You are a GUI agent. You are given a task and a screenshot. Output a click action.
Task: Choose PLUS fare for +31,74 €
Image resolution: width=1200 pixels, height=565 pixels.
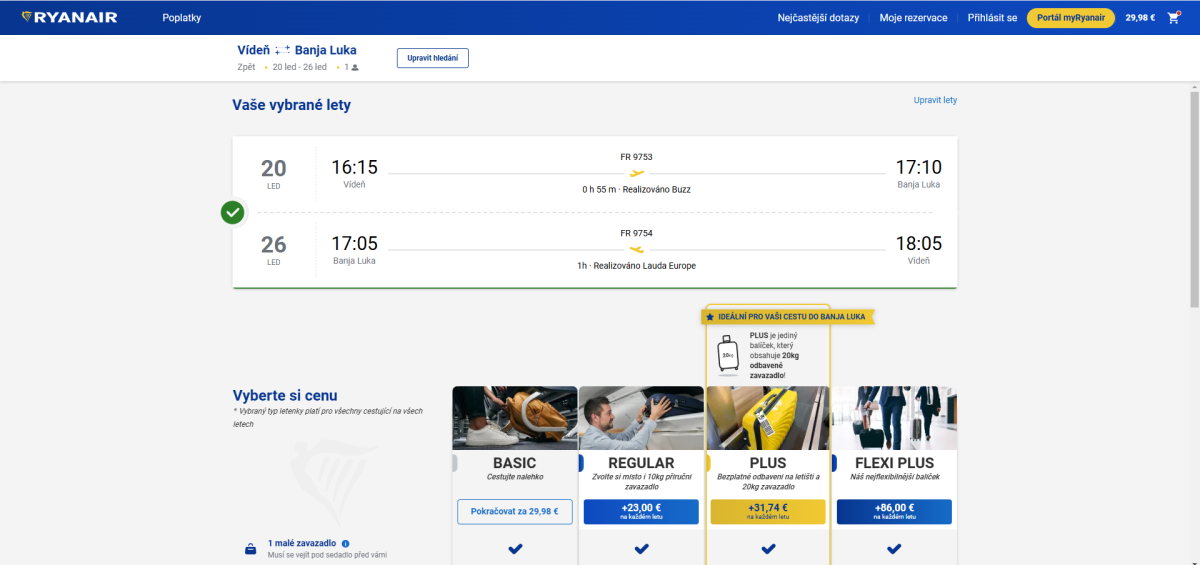(767, 512)
